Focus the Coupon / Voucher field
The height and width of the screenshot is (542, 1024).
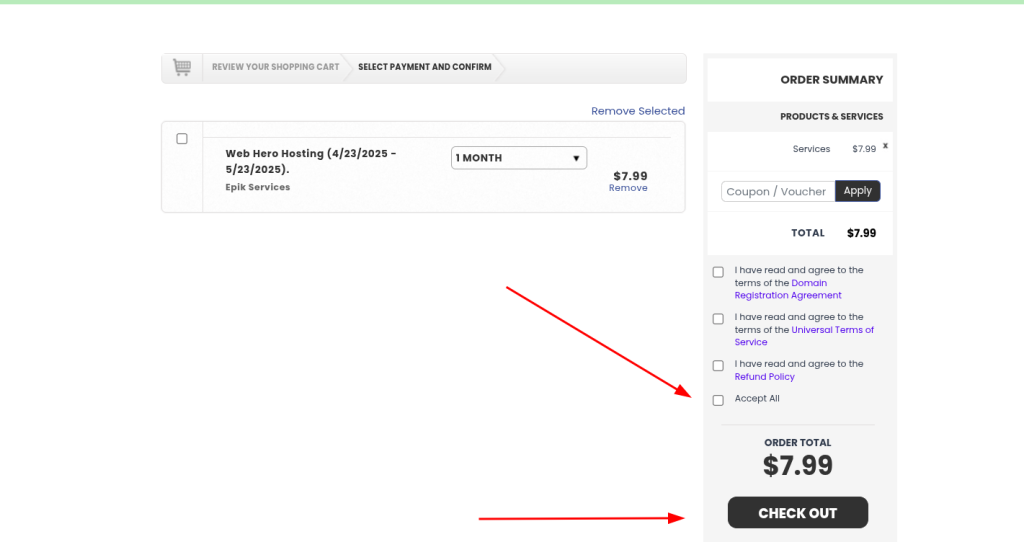pyautogui.click(x=778, y=191)
